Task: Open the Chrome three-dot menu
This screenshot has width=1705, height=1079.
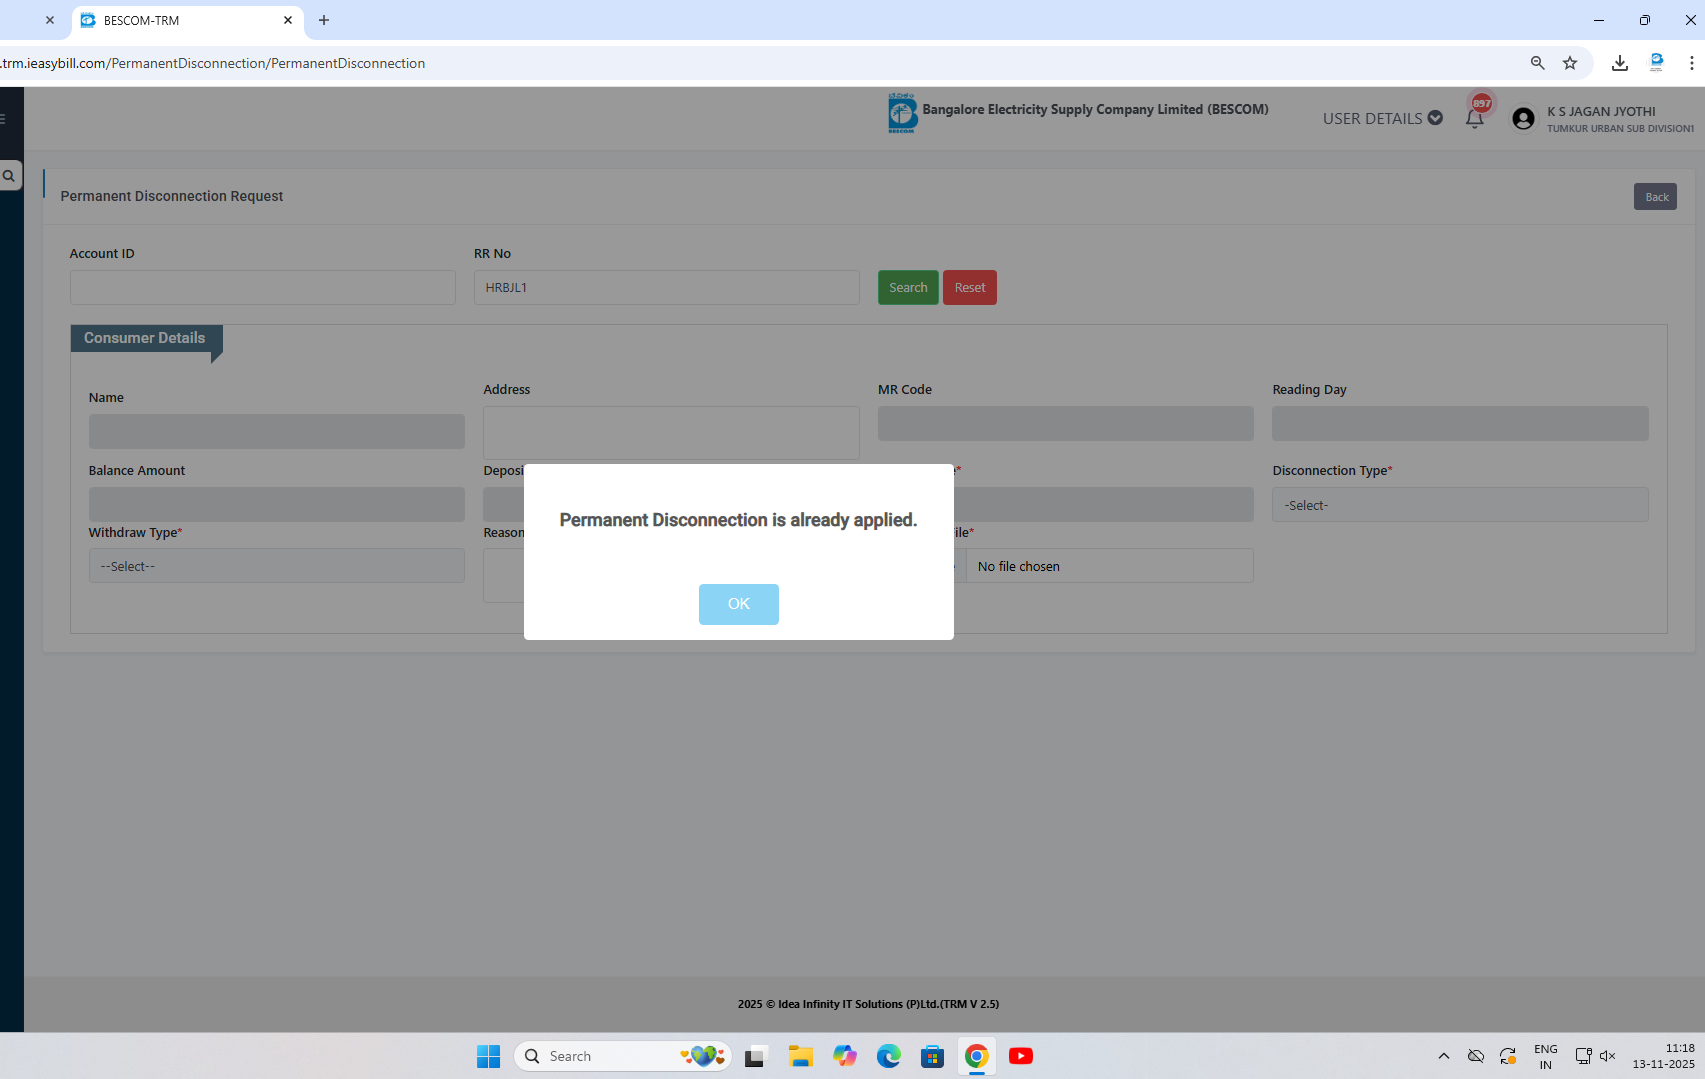Action: coord(1691,63)
